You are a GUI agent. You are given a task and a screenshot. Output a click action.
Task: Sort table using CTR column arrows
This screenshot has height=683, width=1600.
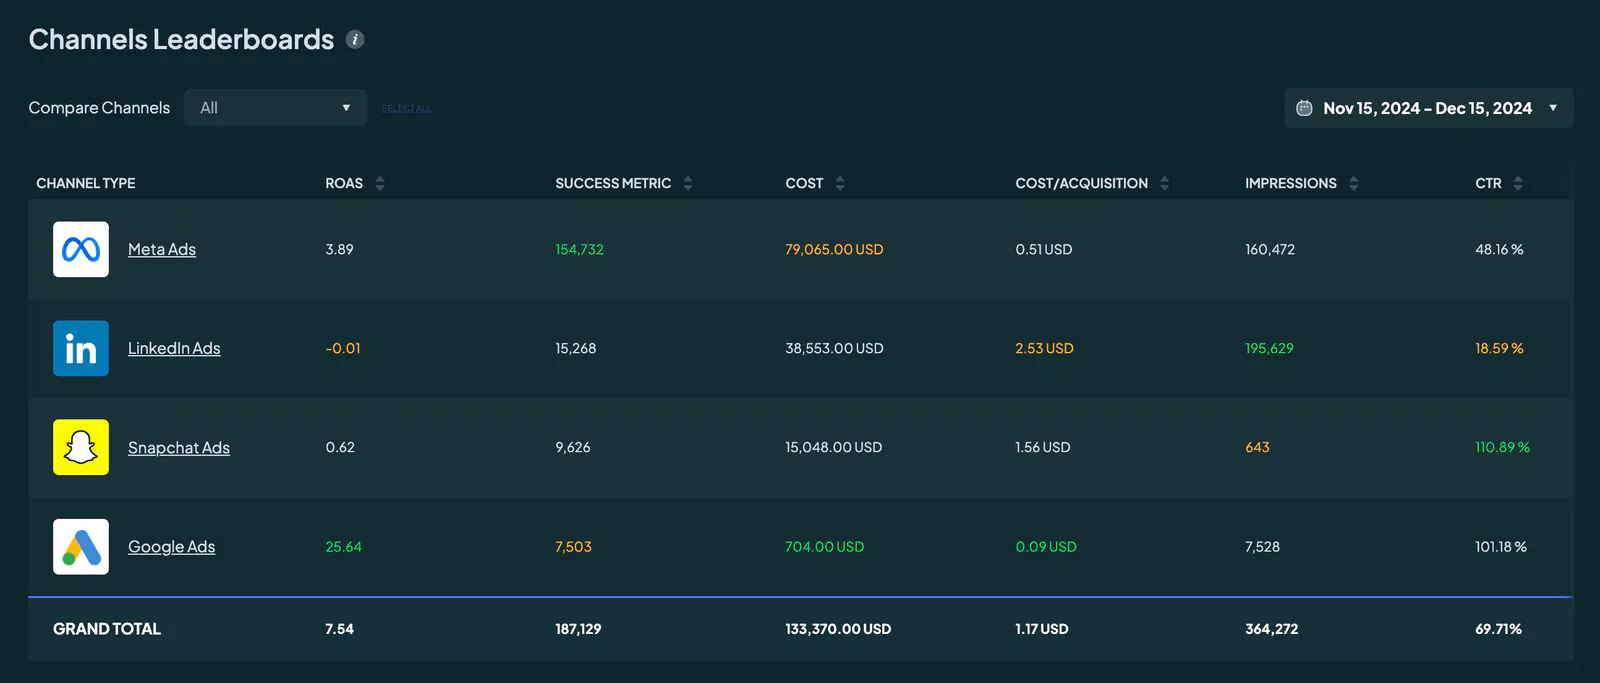1518,183
